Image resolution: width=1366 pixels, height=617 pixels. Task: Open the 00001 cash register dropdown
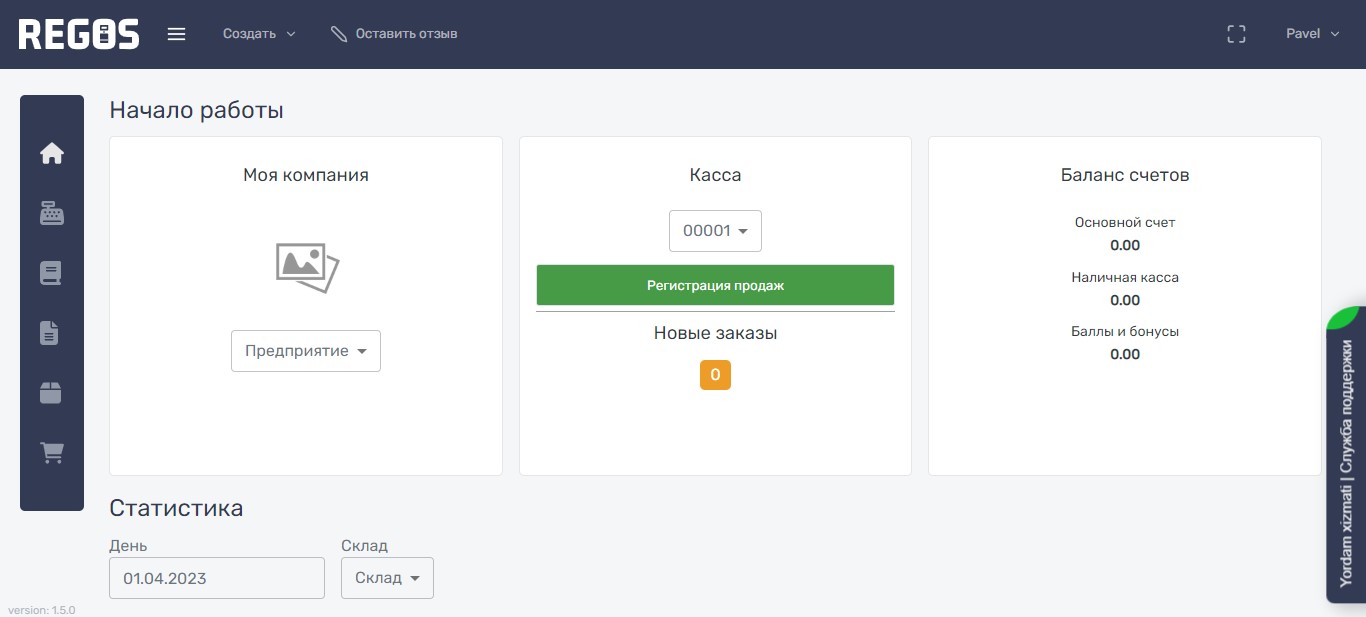715,231
